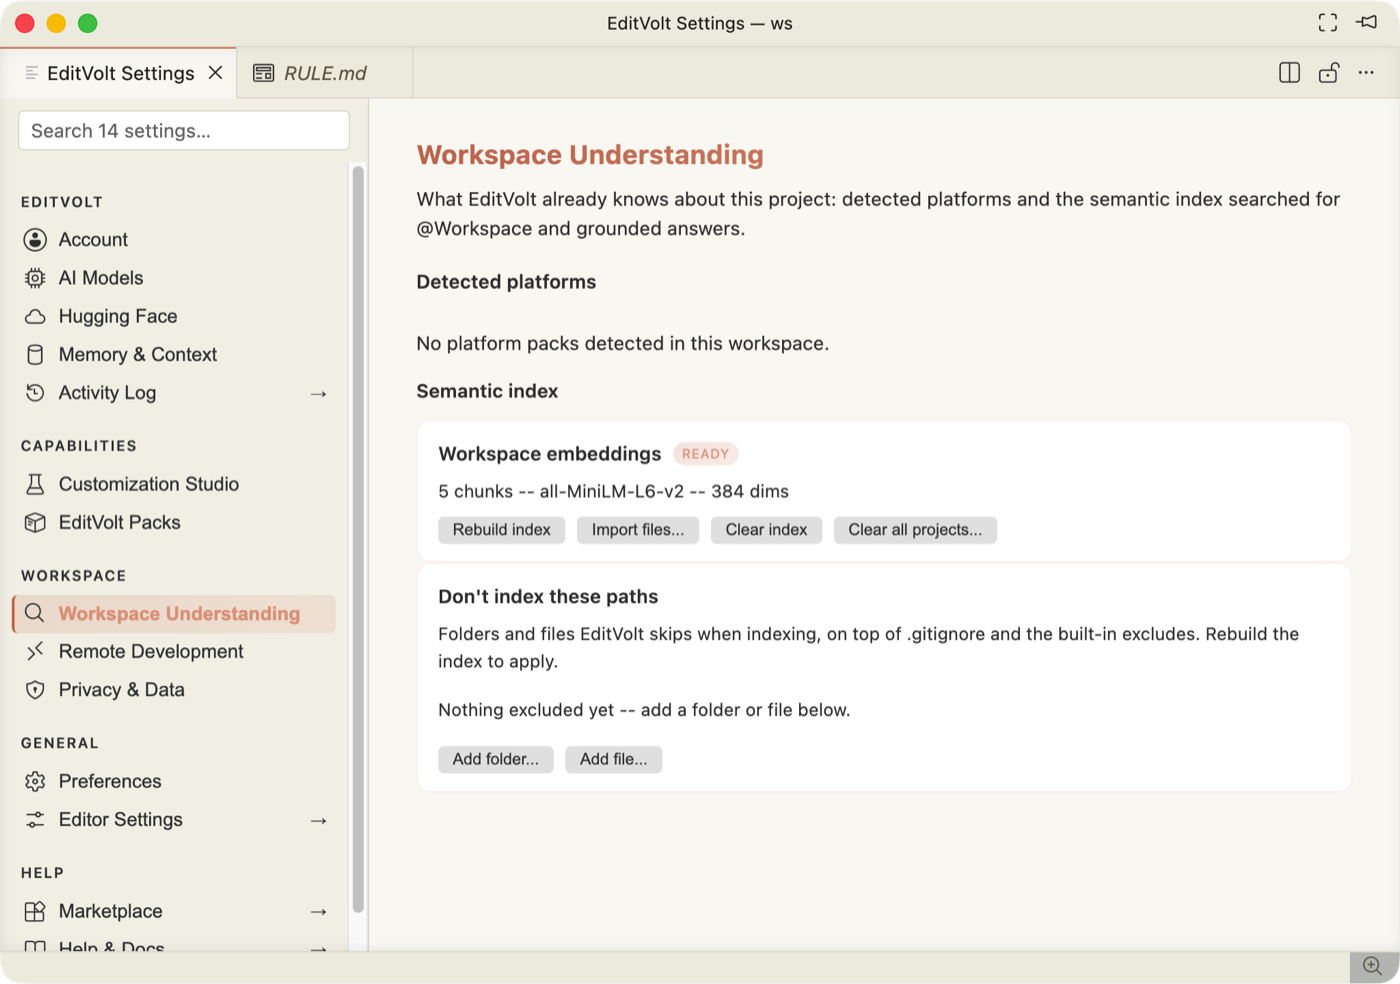Open the Memory & Context page

point(174,355)
